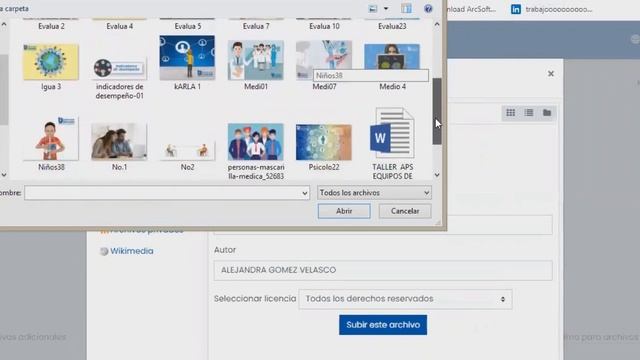Click the file list scroll up arrow

[437, 24]
